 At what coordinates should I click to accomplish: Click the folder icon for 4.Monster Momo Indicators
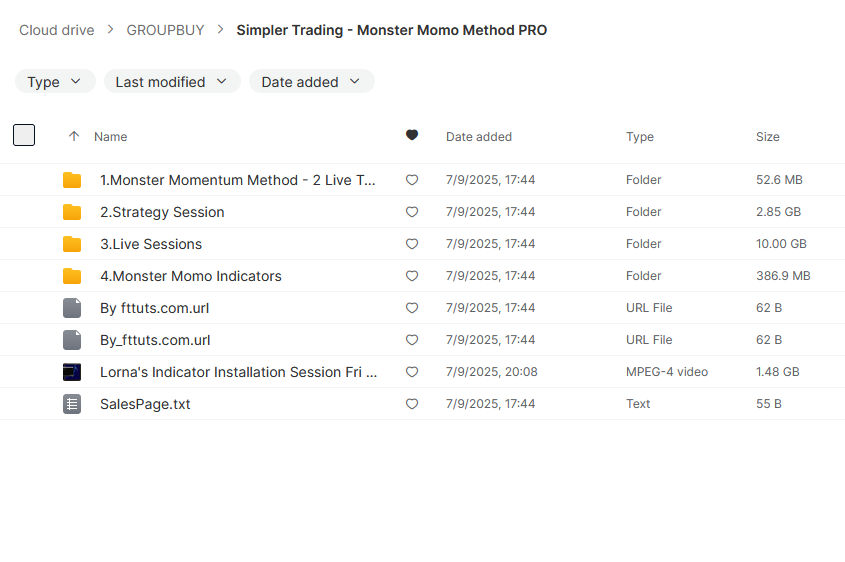pyautogui.click(x=72, y=276)
